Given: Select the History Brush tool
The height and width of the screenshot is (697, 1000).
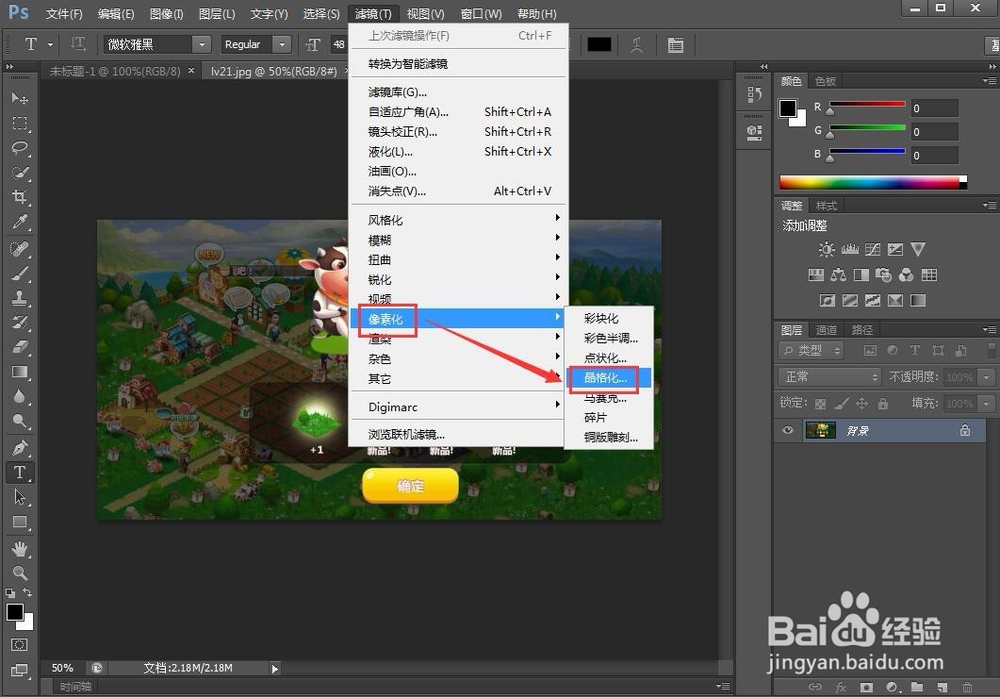Looking at the screenshot, I should (x=20, y=323).
